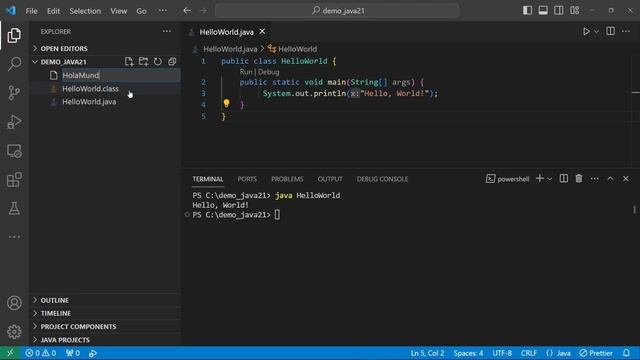Viewport: 640px width, 360px height.
Task: Kill terminal with trash icon
Action: (579, 179)
